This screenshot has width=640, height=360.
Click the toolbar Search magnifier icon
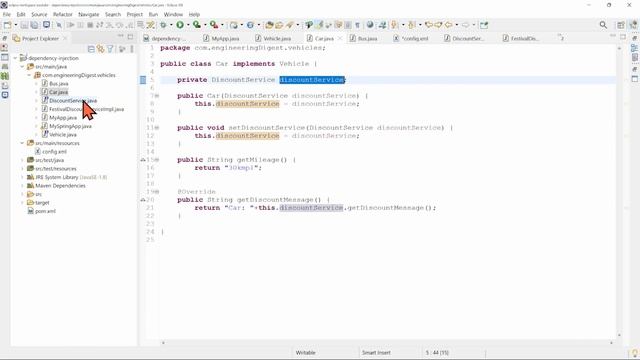pyautogui.click(x=603, y=25)
